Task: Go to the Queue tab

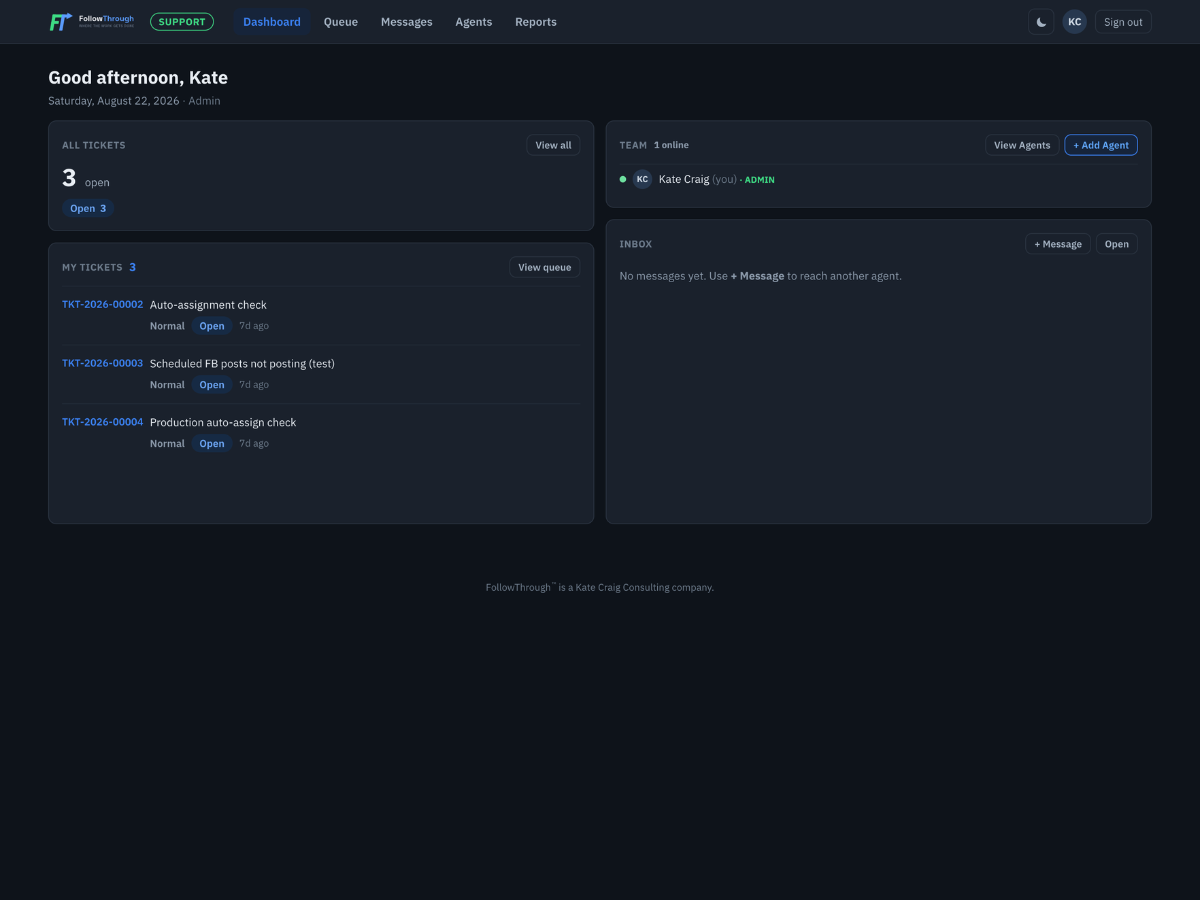Action: 341,22
